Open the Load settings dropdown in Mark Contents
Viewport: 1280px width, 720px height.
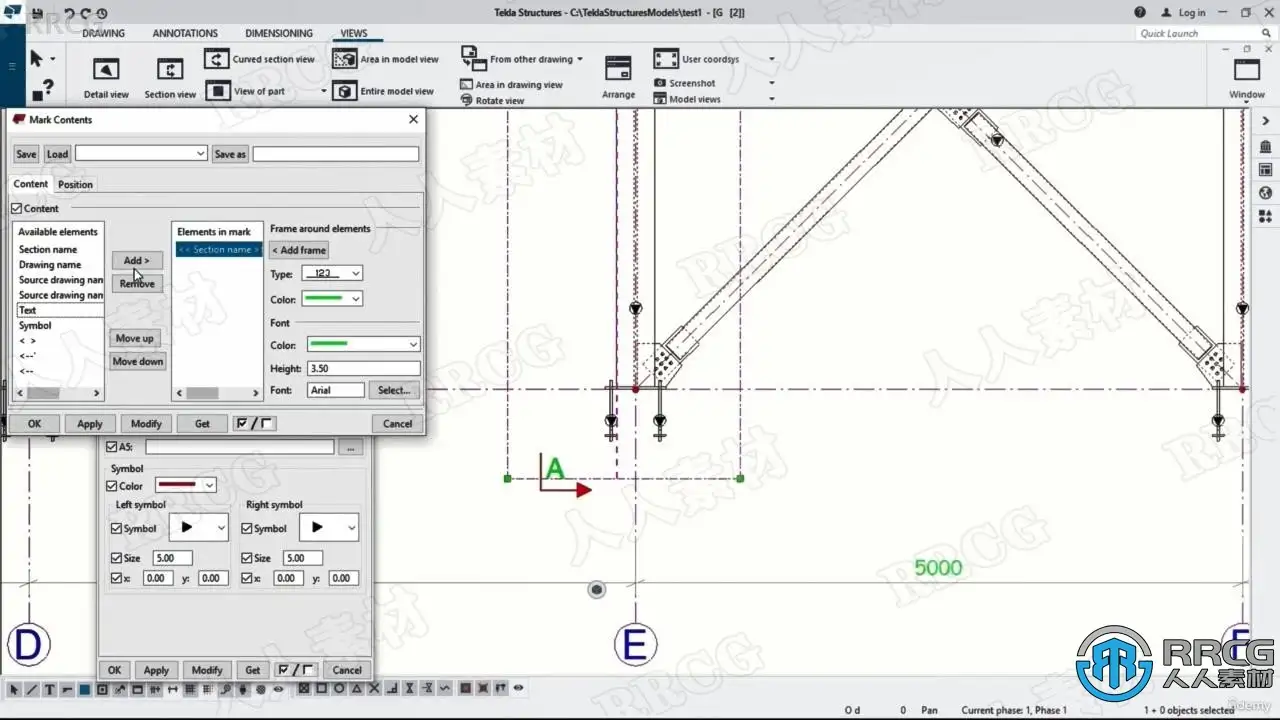141,154
